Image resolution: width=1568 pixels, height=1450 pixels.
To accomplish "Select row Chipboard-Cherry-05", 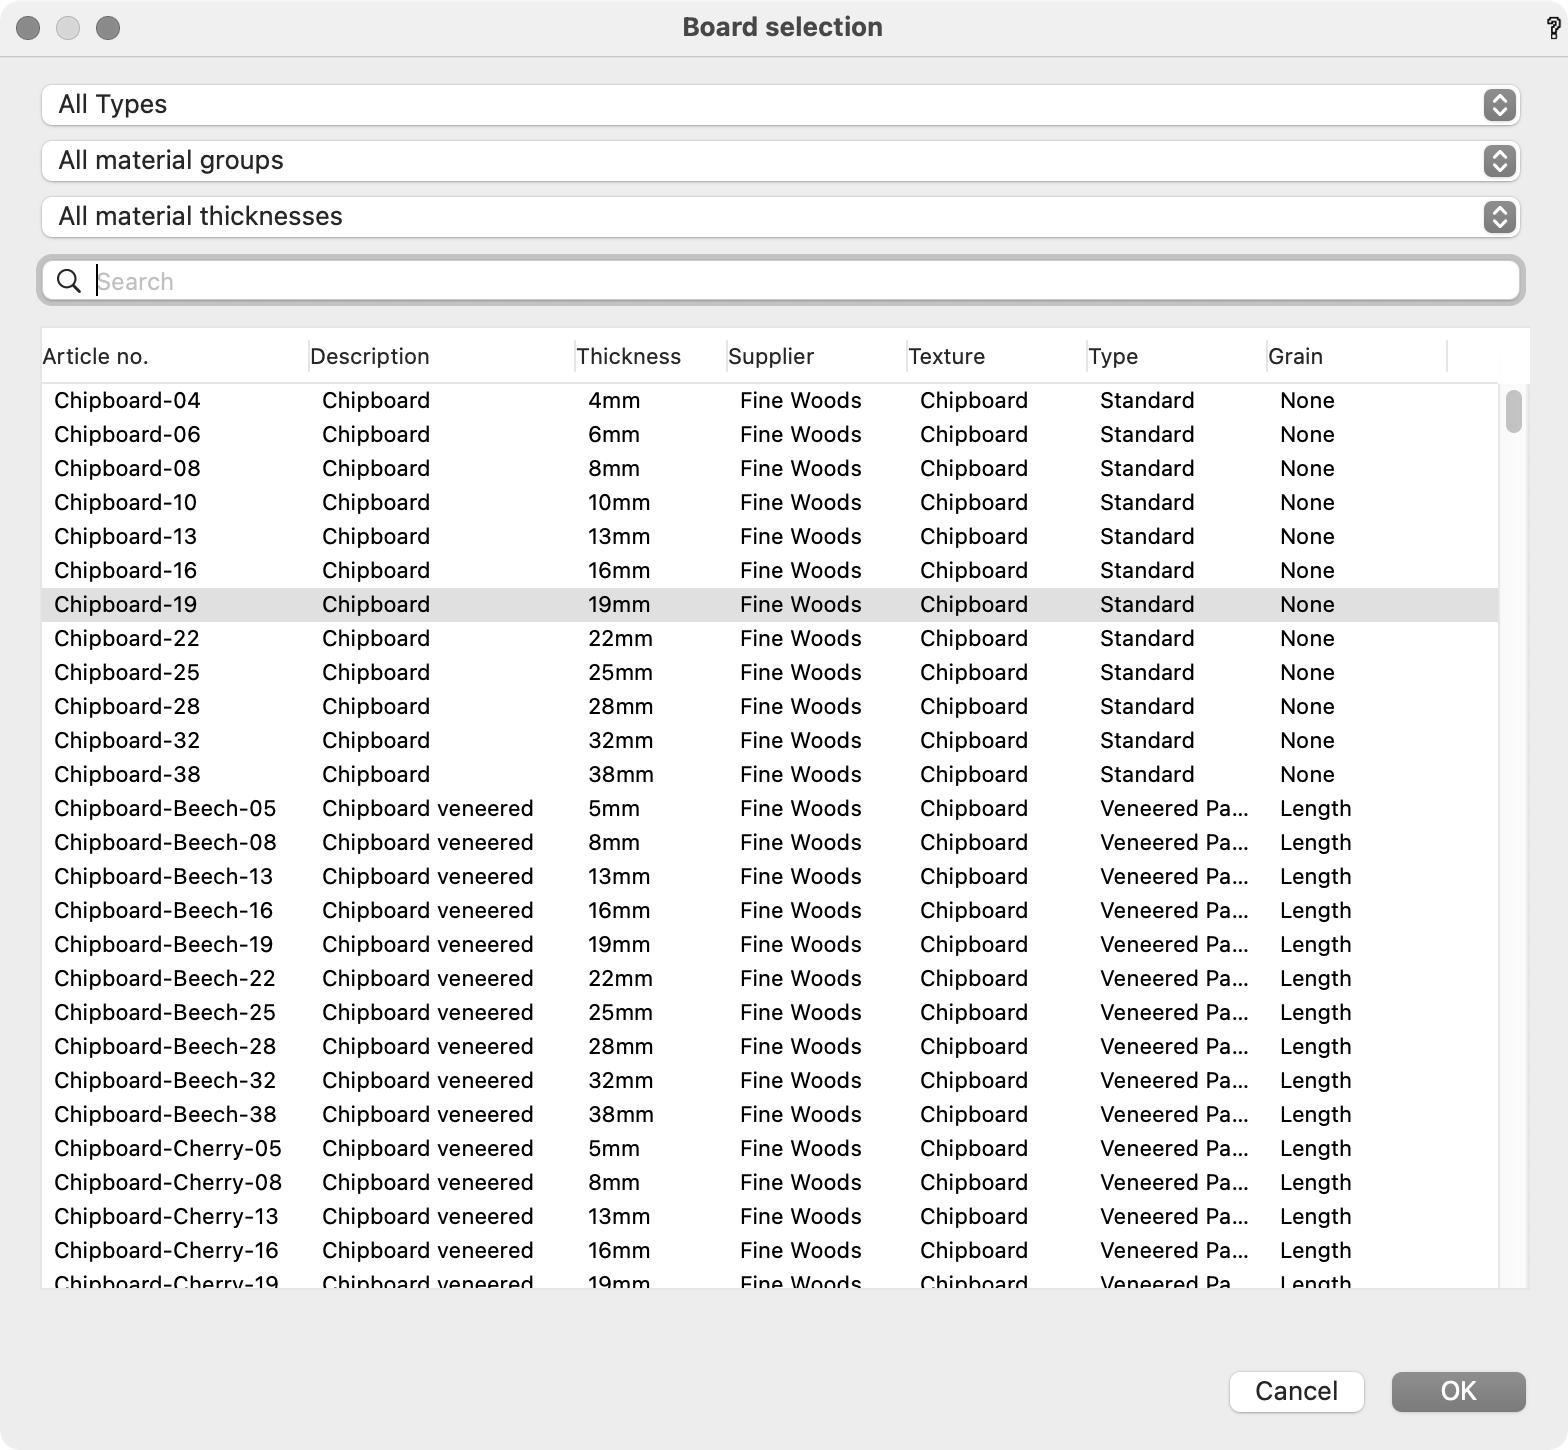I will pyautogui.click(x=770, y=1149).
